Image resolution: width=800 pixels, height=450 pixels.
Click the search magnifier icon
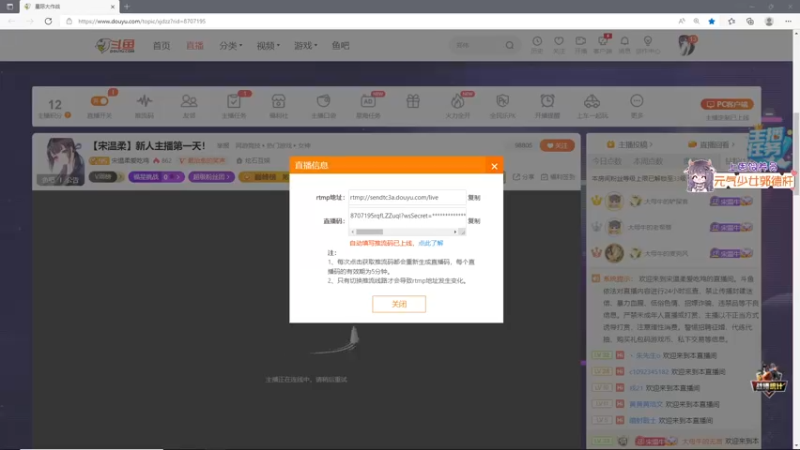pyautogui.click(x=510, y=45)
